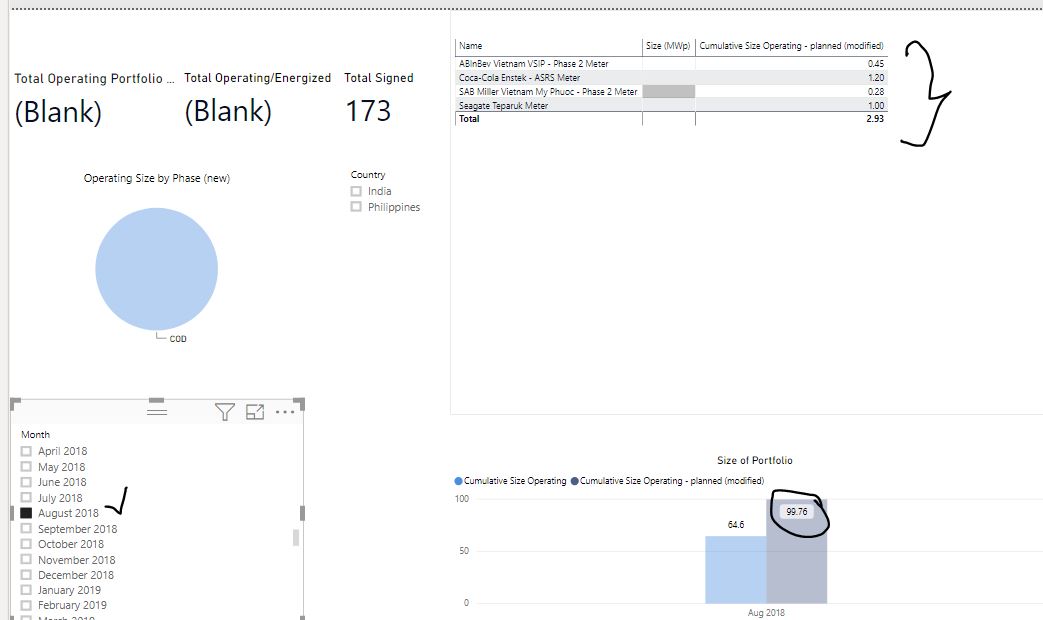Click the Country slicer header

(x=368, y=175)
